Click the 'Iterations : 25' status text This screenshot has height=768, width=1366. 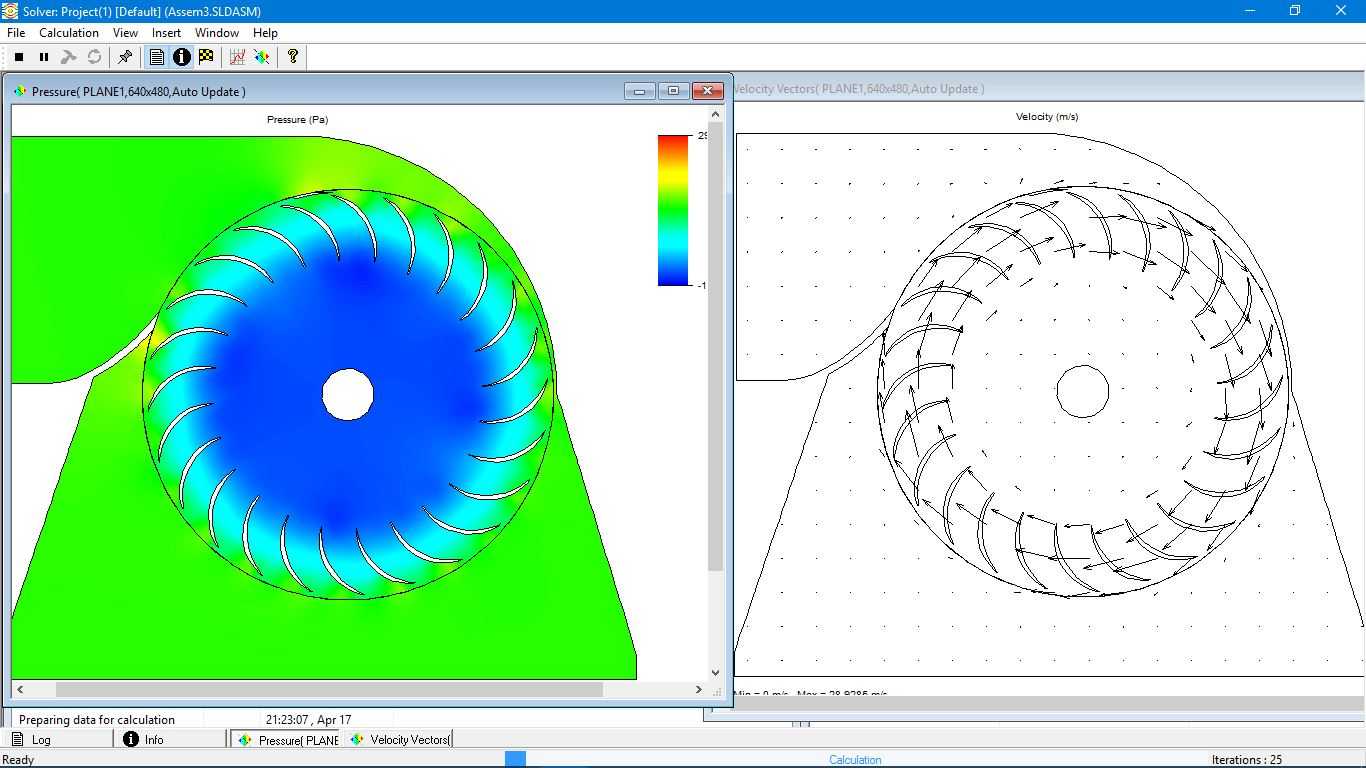click(1246, 760)
